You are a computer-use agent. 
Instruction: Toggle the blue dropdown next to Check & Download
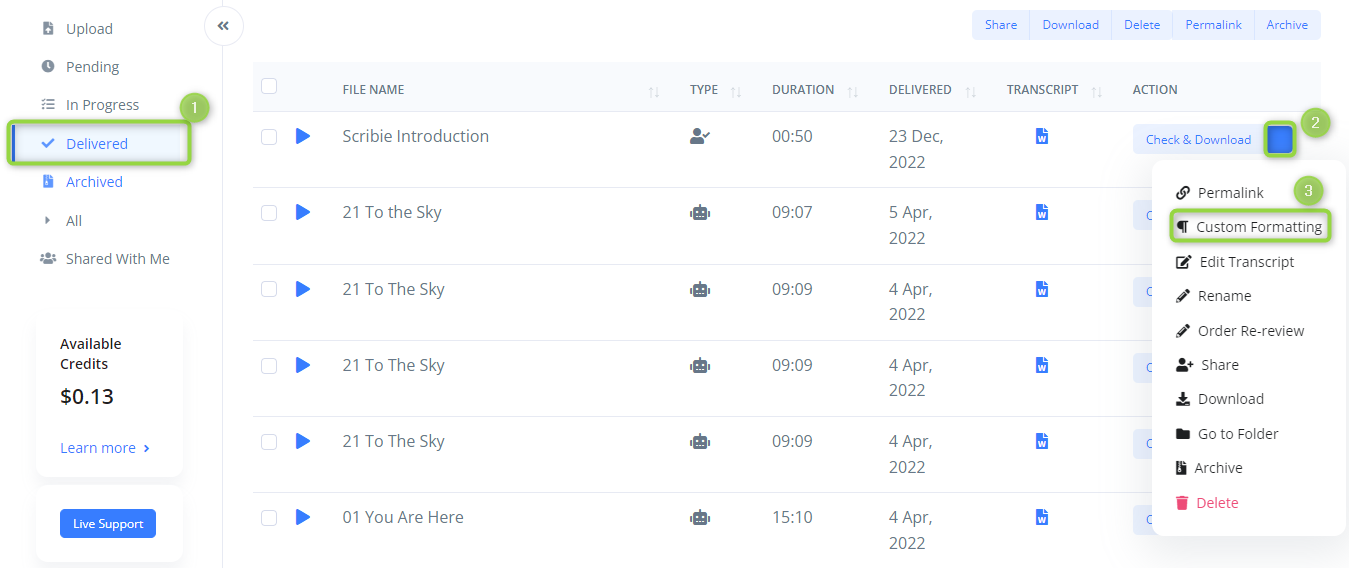(1279, 140)
